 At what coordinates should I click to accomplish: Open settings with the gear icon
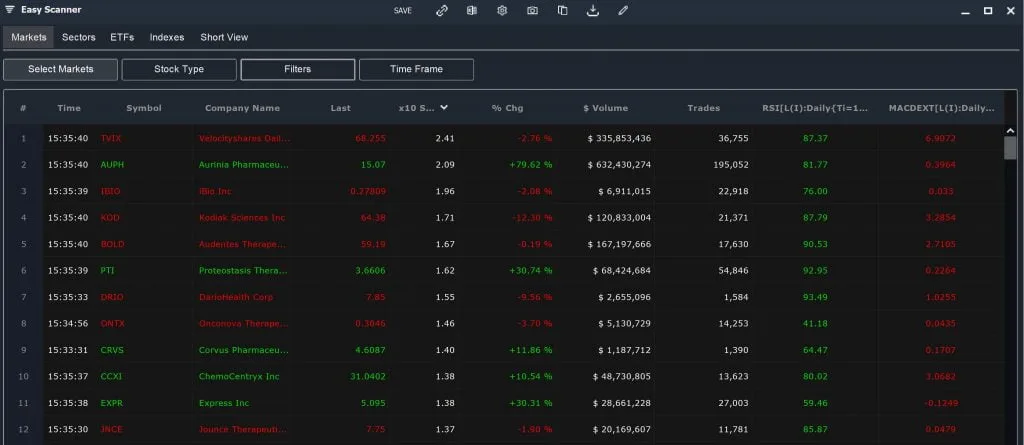click(x=502, y=10)
